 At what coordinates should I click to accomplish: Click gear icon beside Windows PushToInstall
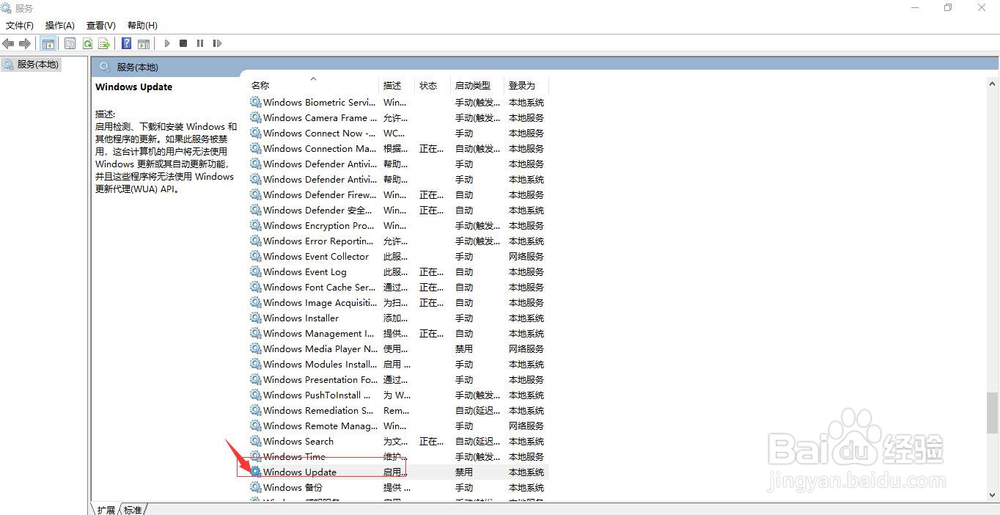tap(256, 395)
